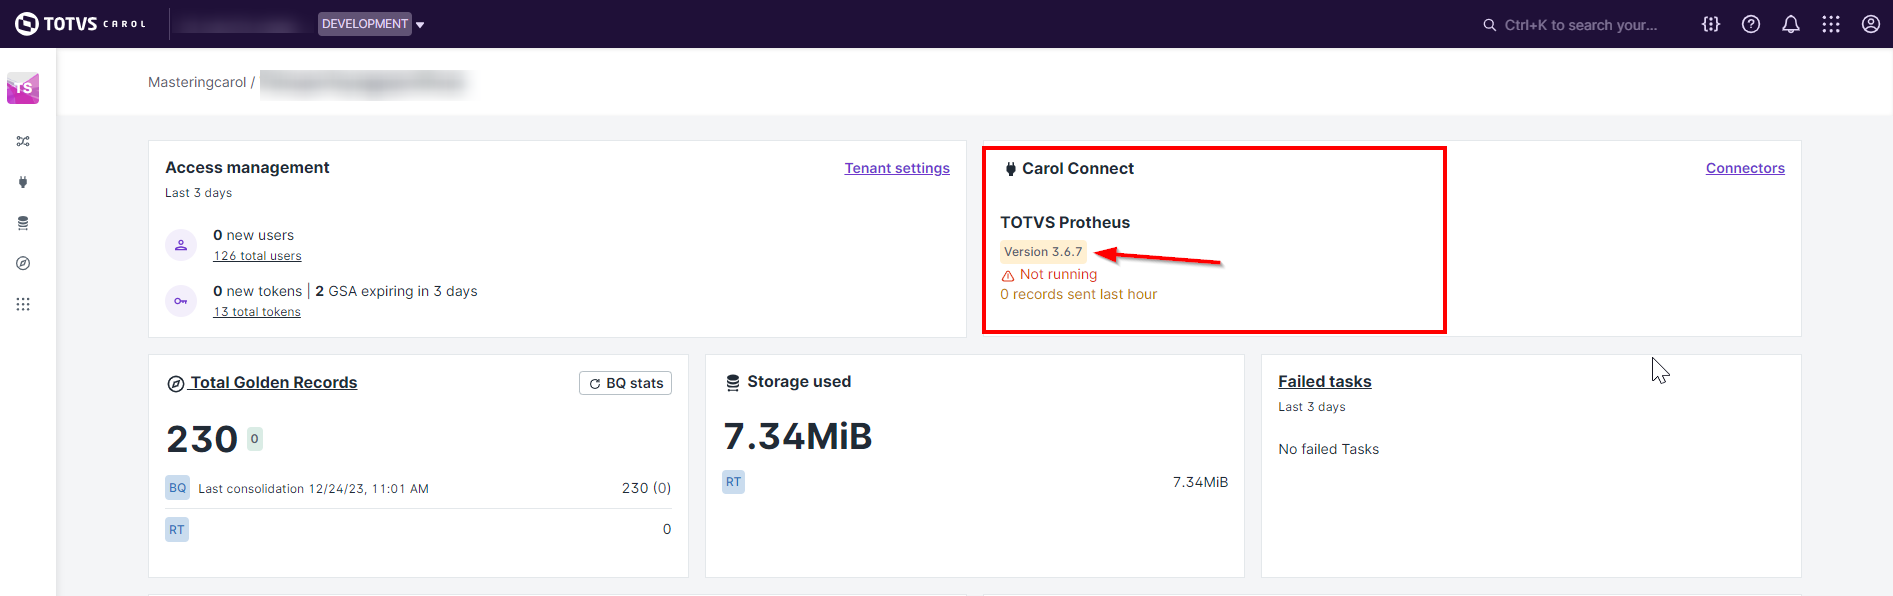Open the database storage sidebar icon
1893x596 pixels.
[x=23, y=223]
